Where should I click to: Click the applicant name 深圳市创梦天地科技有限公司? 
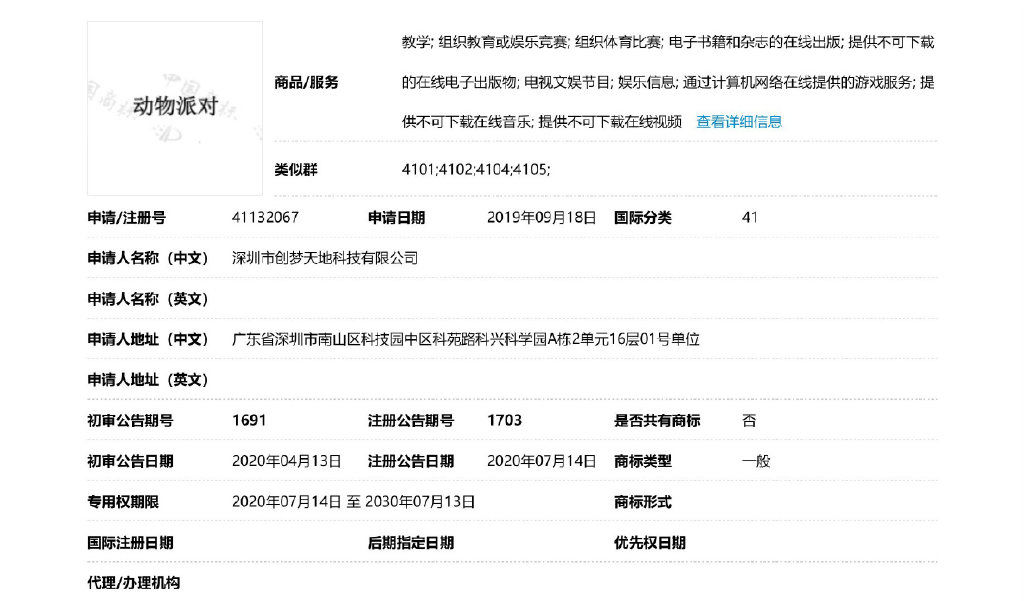(325, 258)
